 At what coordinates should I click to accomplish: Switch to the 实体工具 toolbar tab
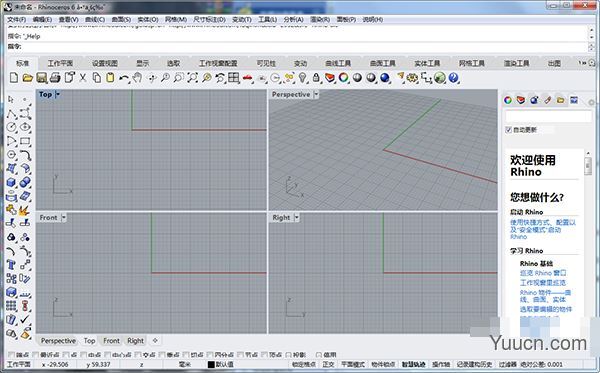click(427, 64)
